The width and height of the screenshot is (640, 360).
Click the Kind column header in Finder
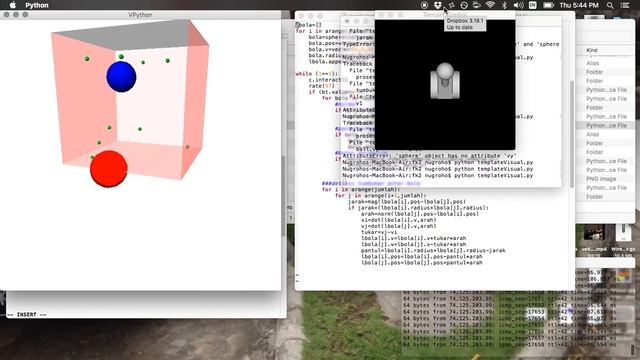point(592,50)
